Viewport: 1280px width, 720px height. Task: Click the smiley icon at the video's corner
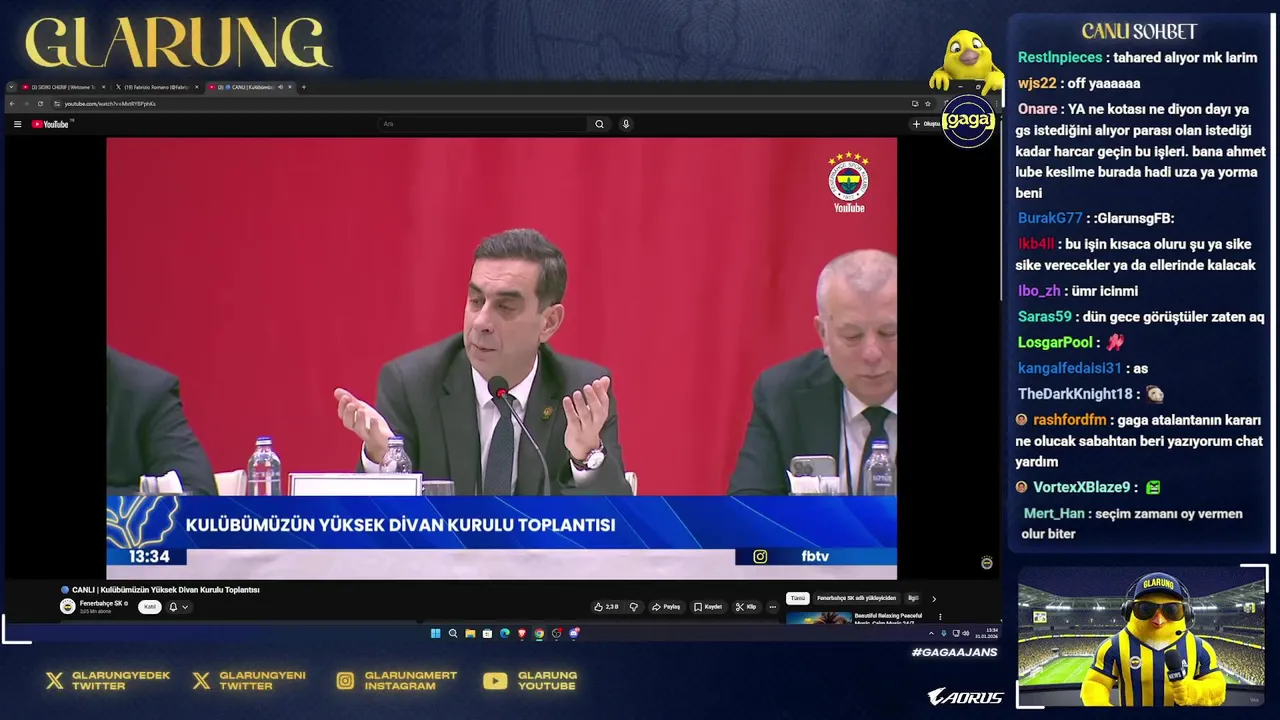coord(987,563)
